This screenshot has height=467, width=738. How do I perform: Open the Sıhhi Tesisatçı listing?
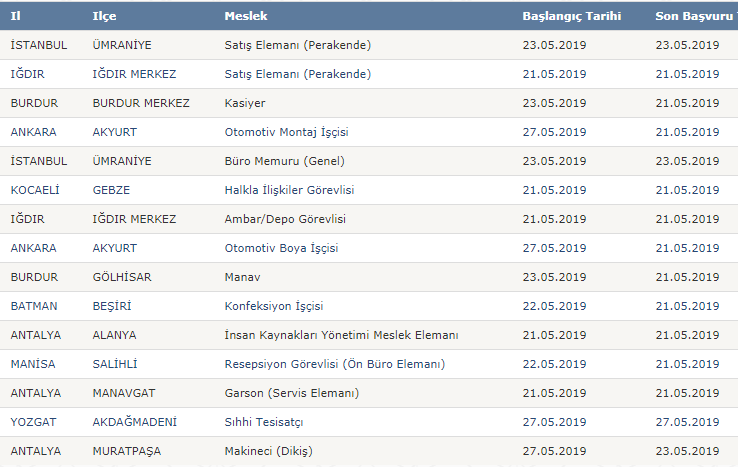264,422
